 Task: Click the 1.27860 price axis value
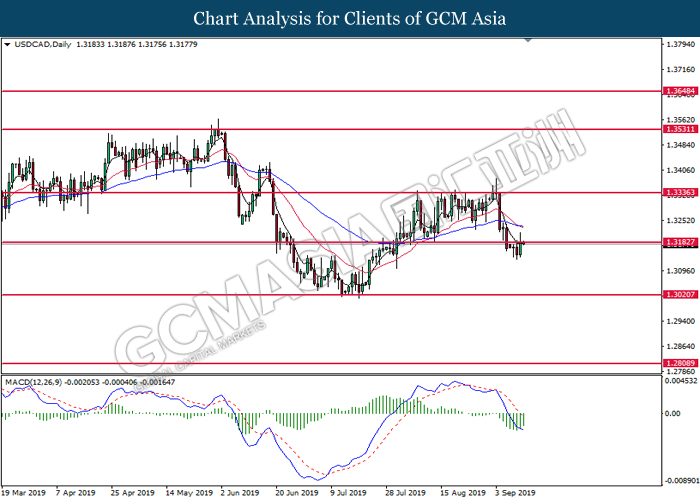681,371
